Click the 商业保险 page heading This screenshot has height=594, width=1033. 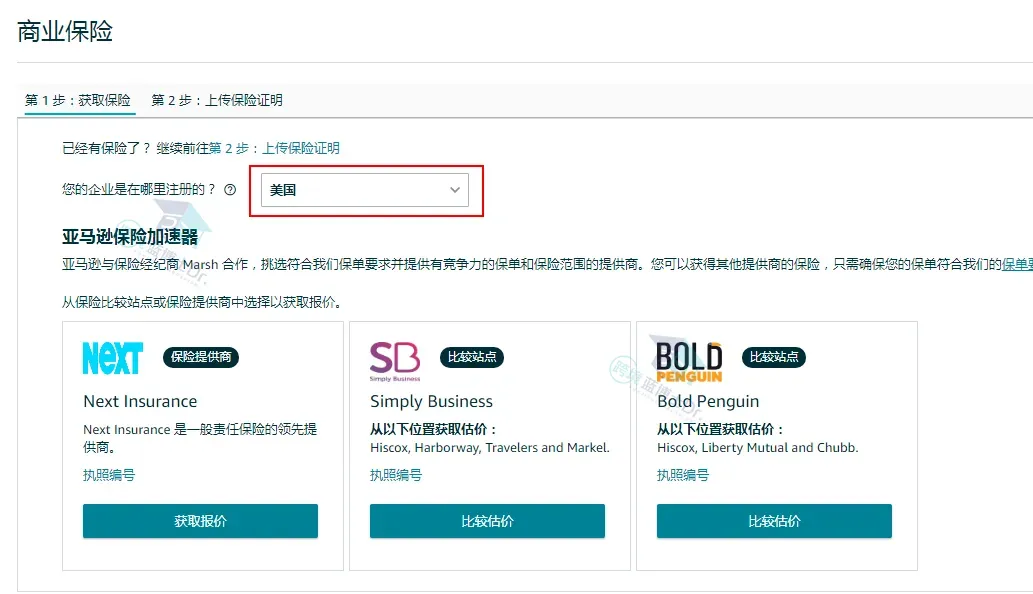[x=65, y=31]
